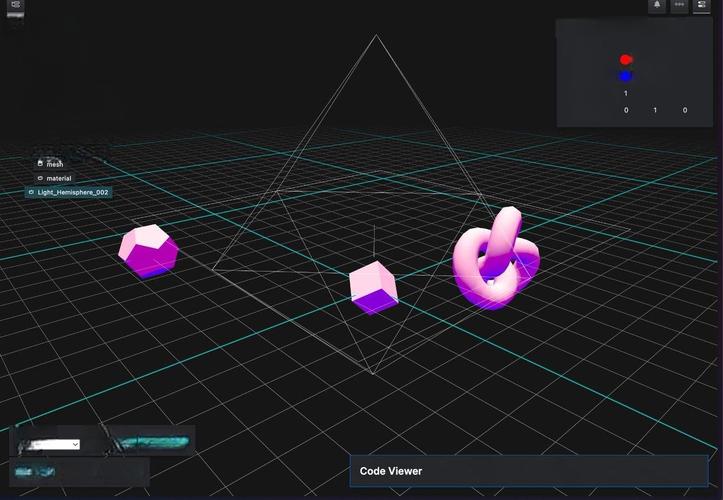Click the first direction value 0
Screen dimensions: 723x500
pyautogui.click(x=626, y=110)
